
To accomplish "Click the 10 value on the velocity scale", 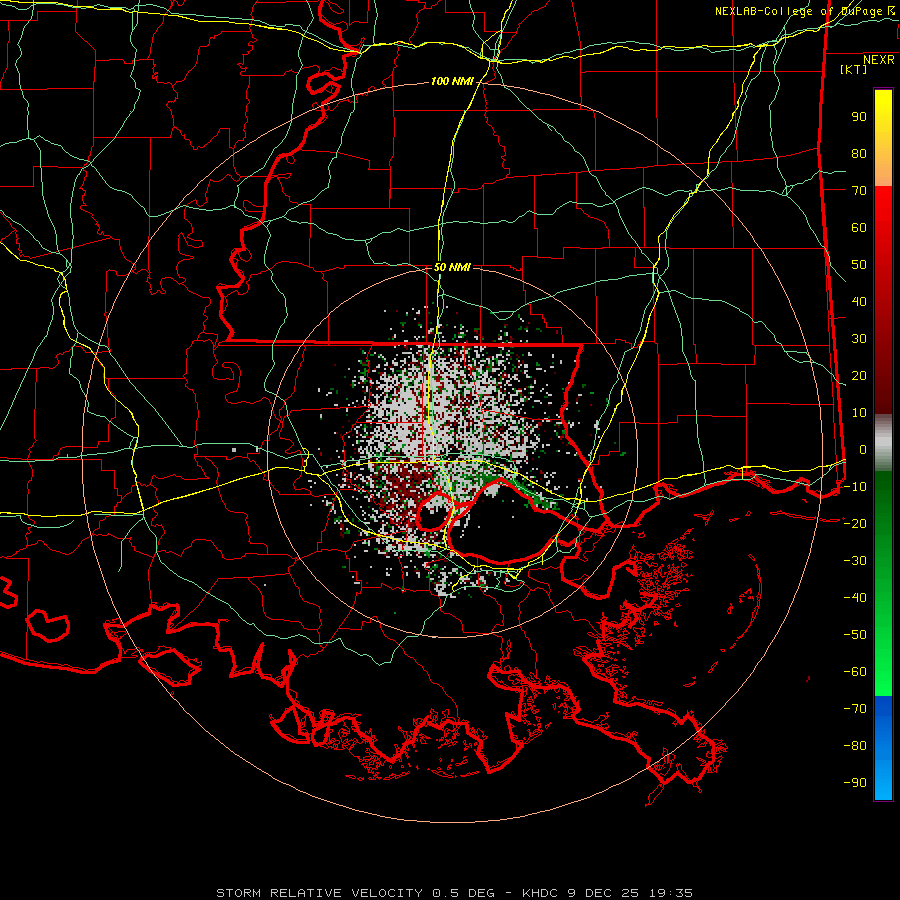I will point(859,413).
